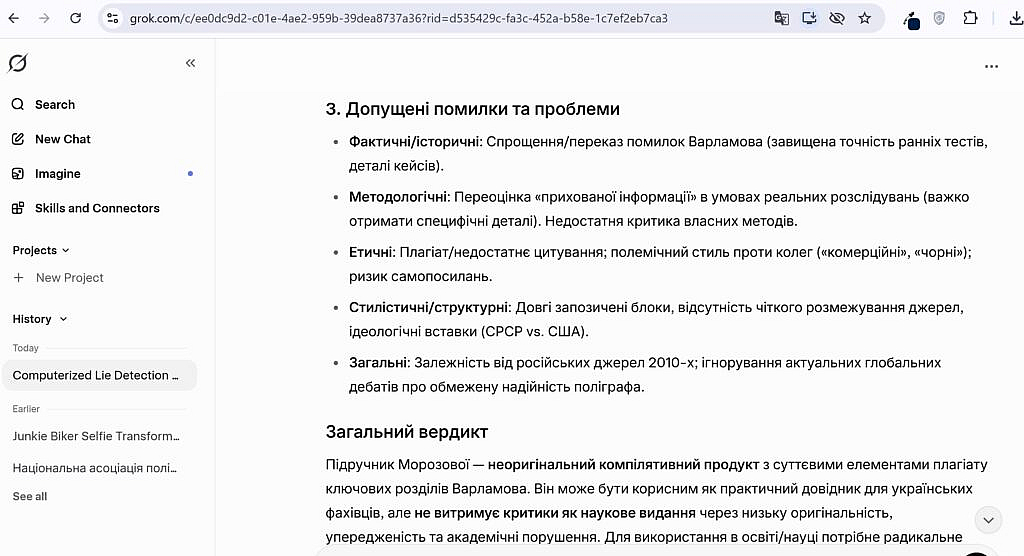Image resolution: width=1024 pixels, height=556 pixels.
Task: Go back to the previous page
Action: pos(14,18)
